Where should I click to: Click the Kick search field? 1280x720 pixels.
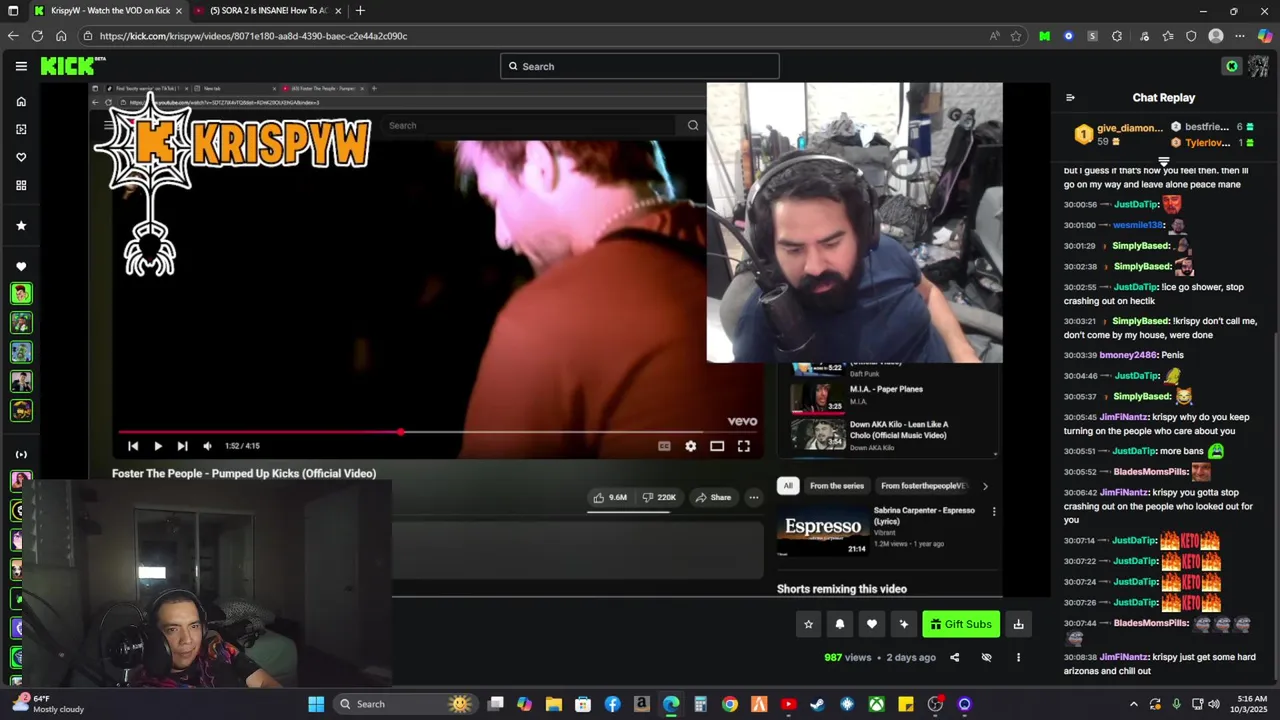pos(640,66)
